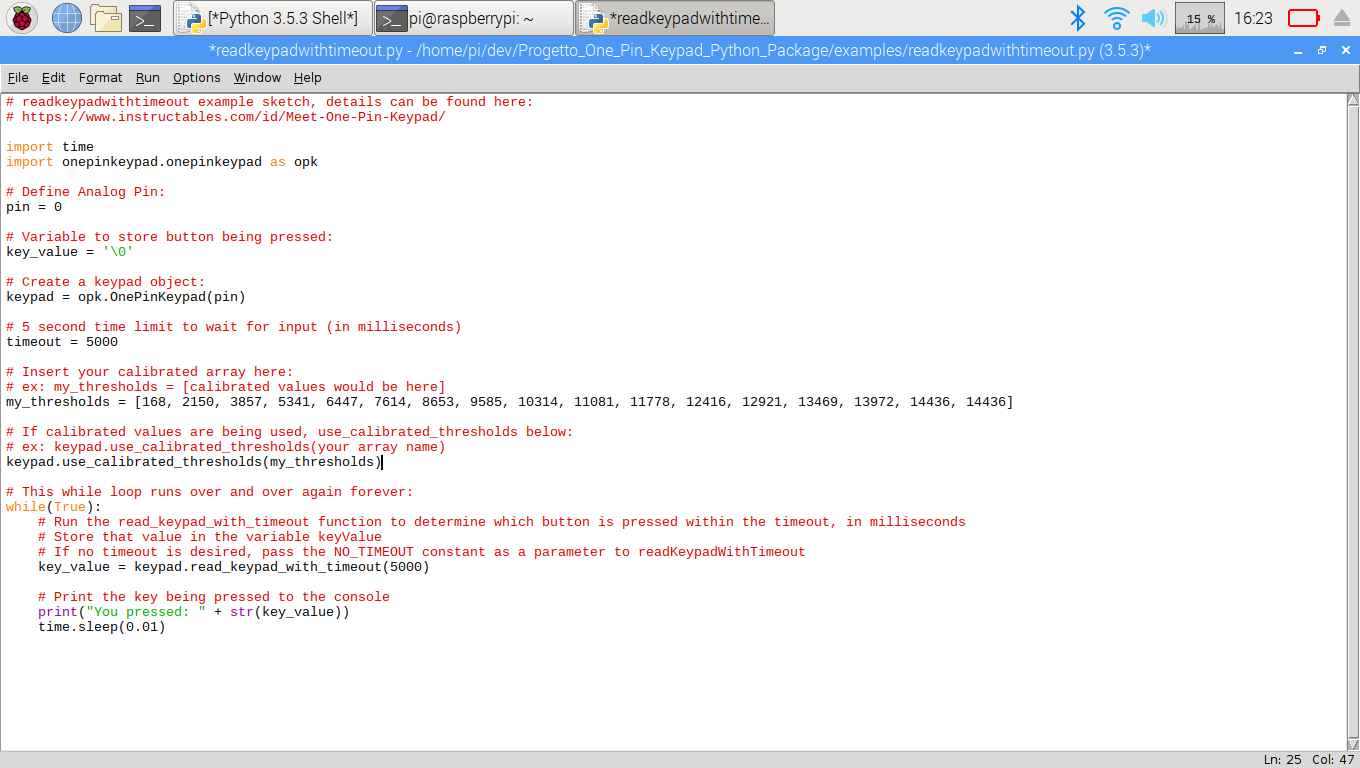Click the 'while(True):' line
The width and height of the screenshot is (1360, 768).
click(54, 507)
